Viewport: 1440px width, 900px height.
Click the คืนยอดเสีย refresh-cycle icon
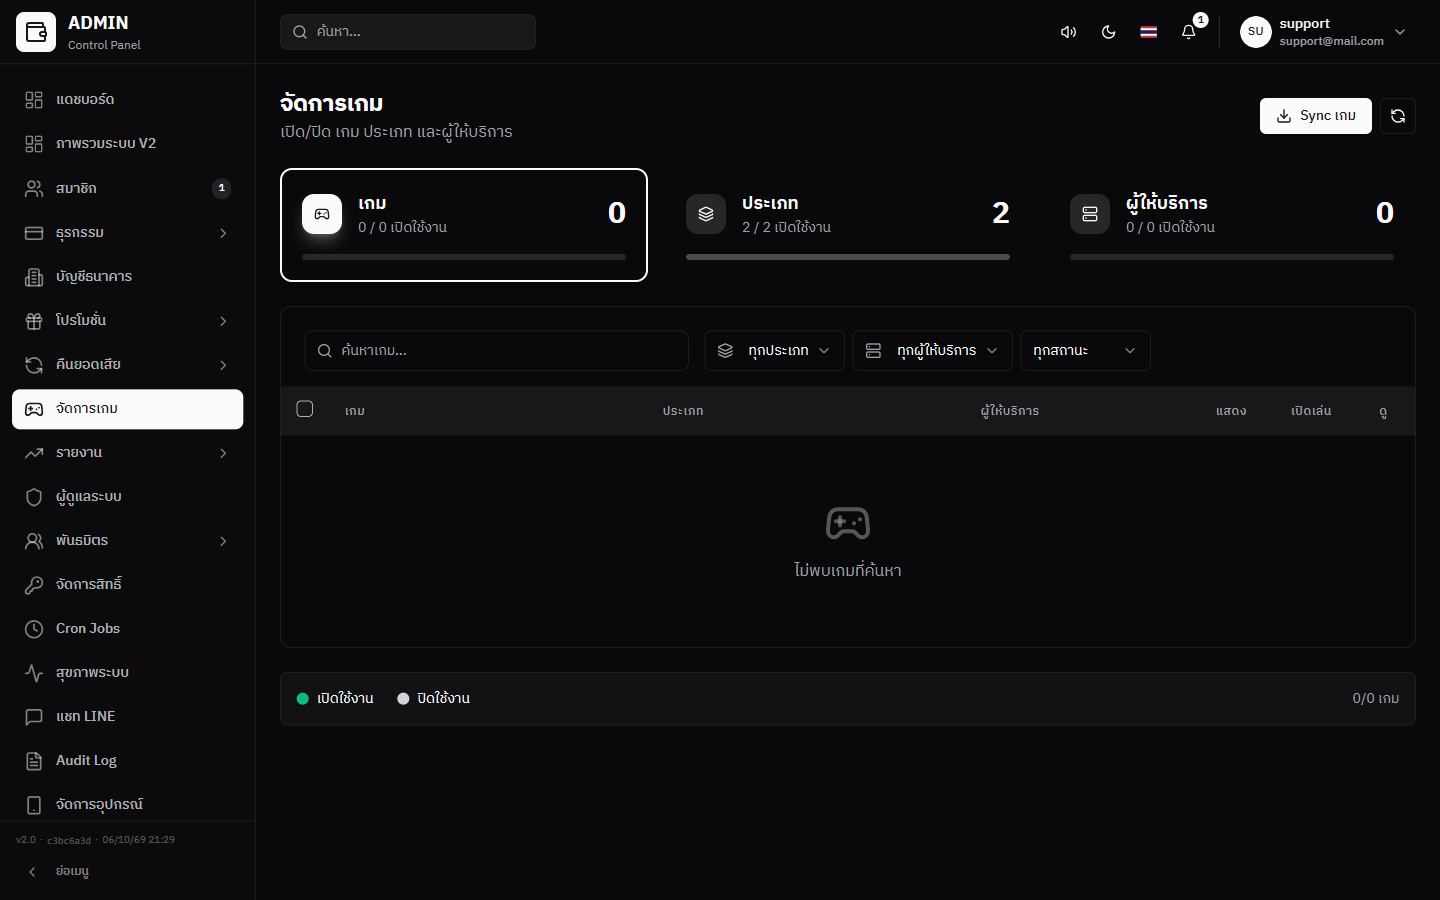[34, 365]
